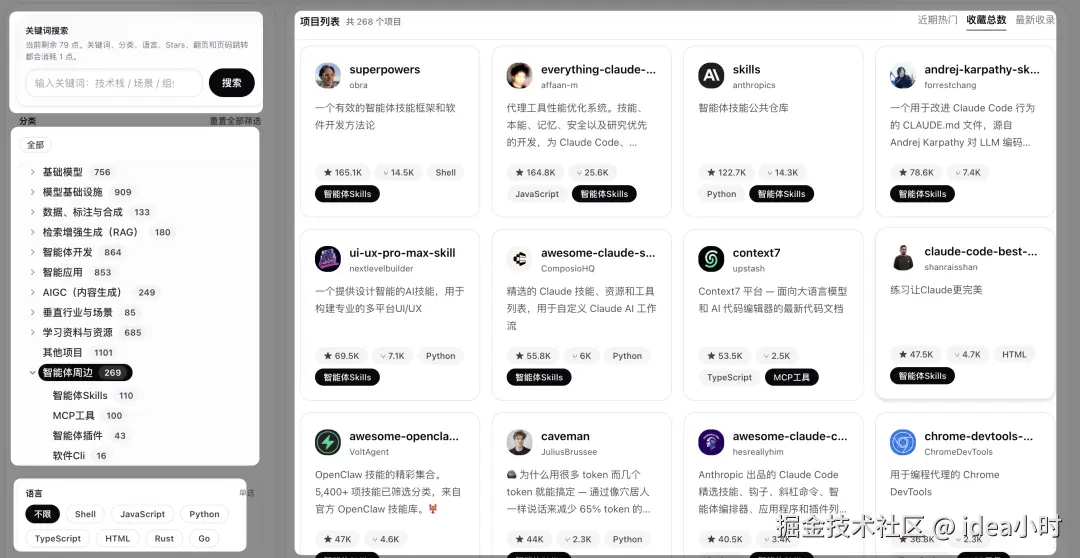Click the 14.5K forks badge on superpowers
The image size is (1080, 558).
click(x=399, y=172)
